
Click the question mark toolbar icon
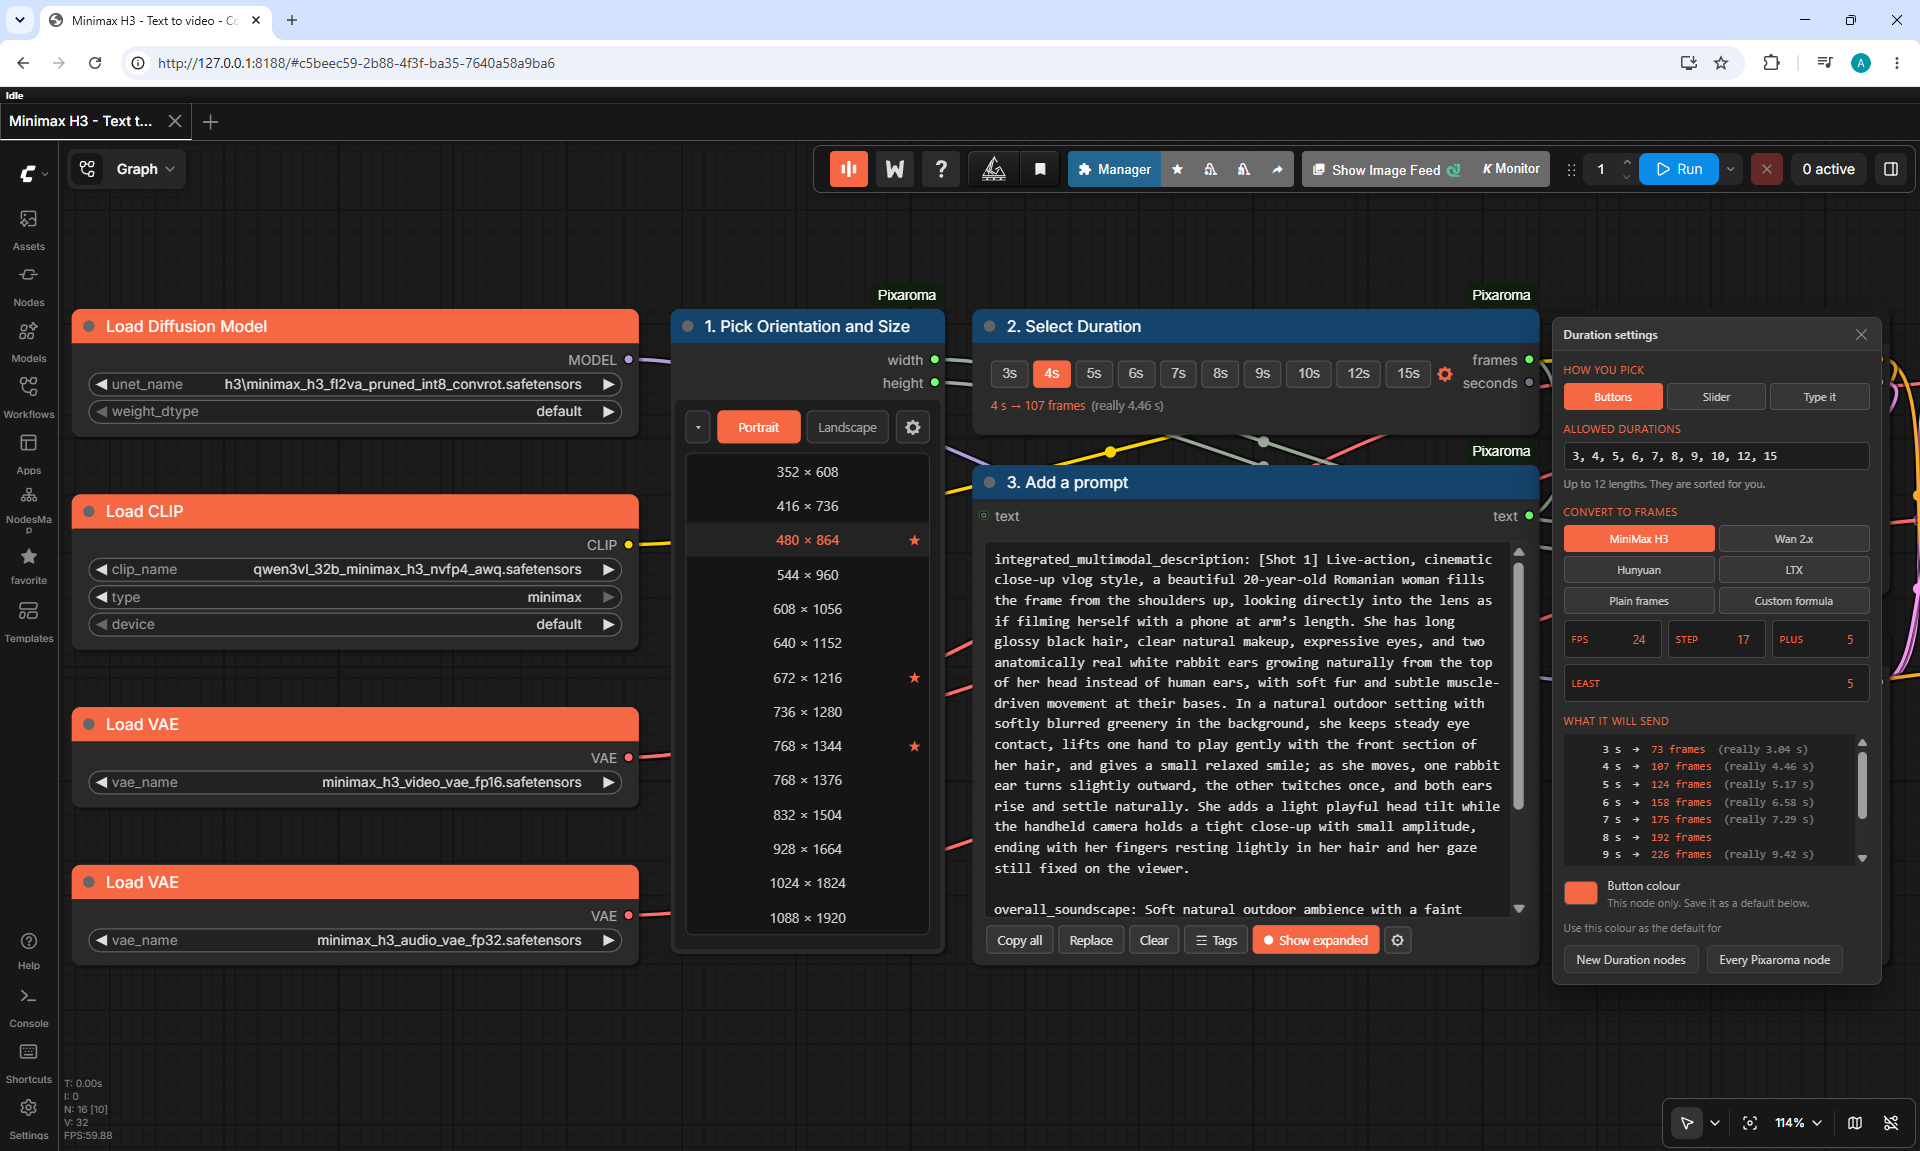coord(941,169)
